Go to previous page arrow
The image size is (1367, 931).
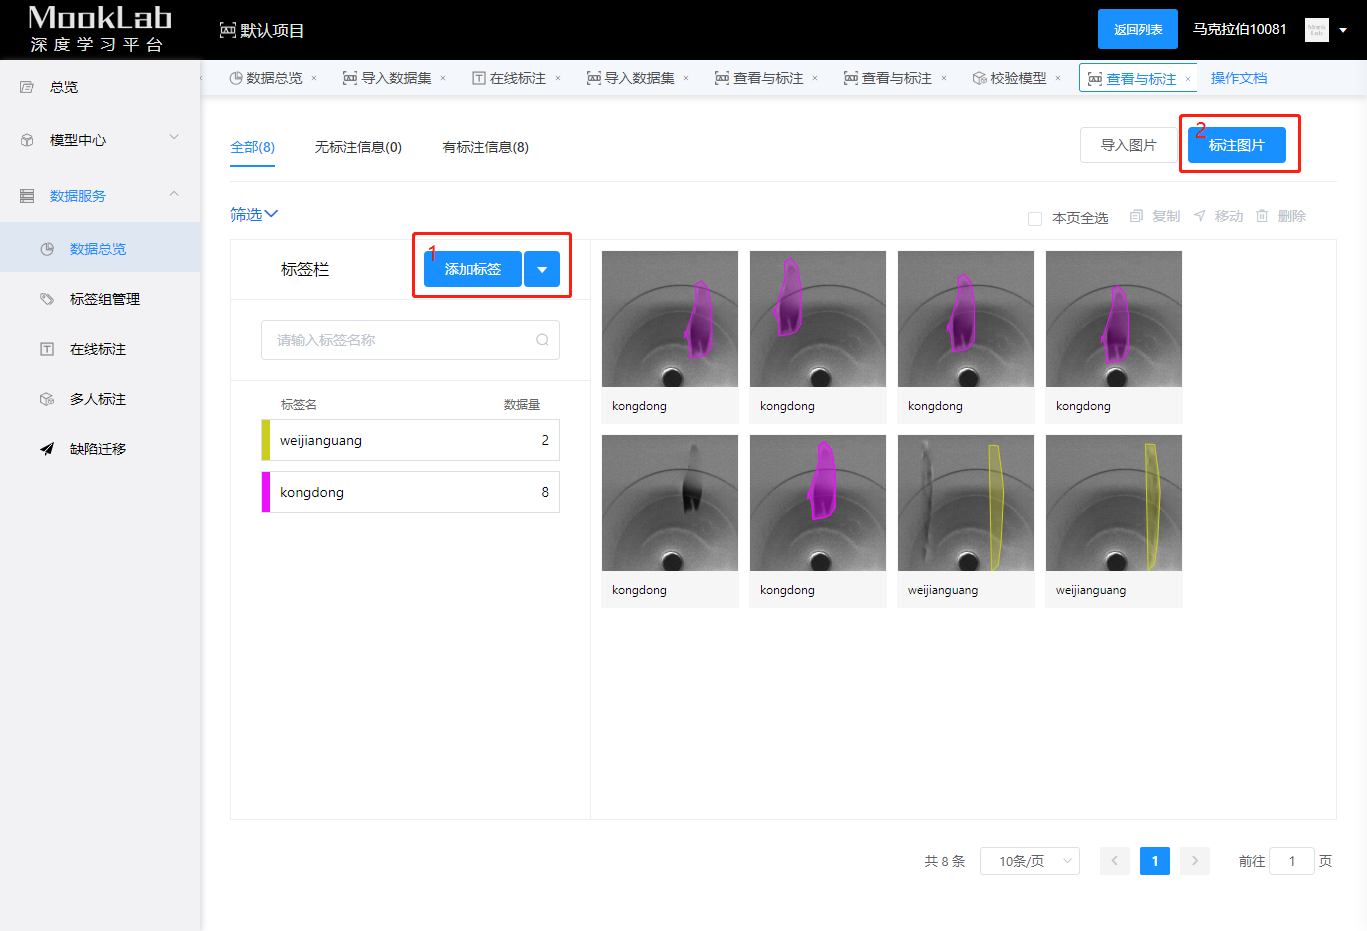tap(1115, 861)
